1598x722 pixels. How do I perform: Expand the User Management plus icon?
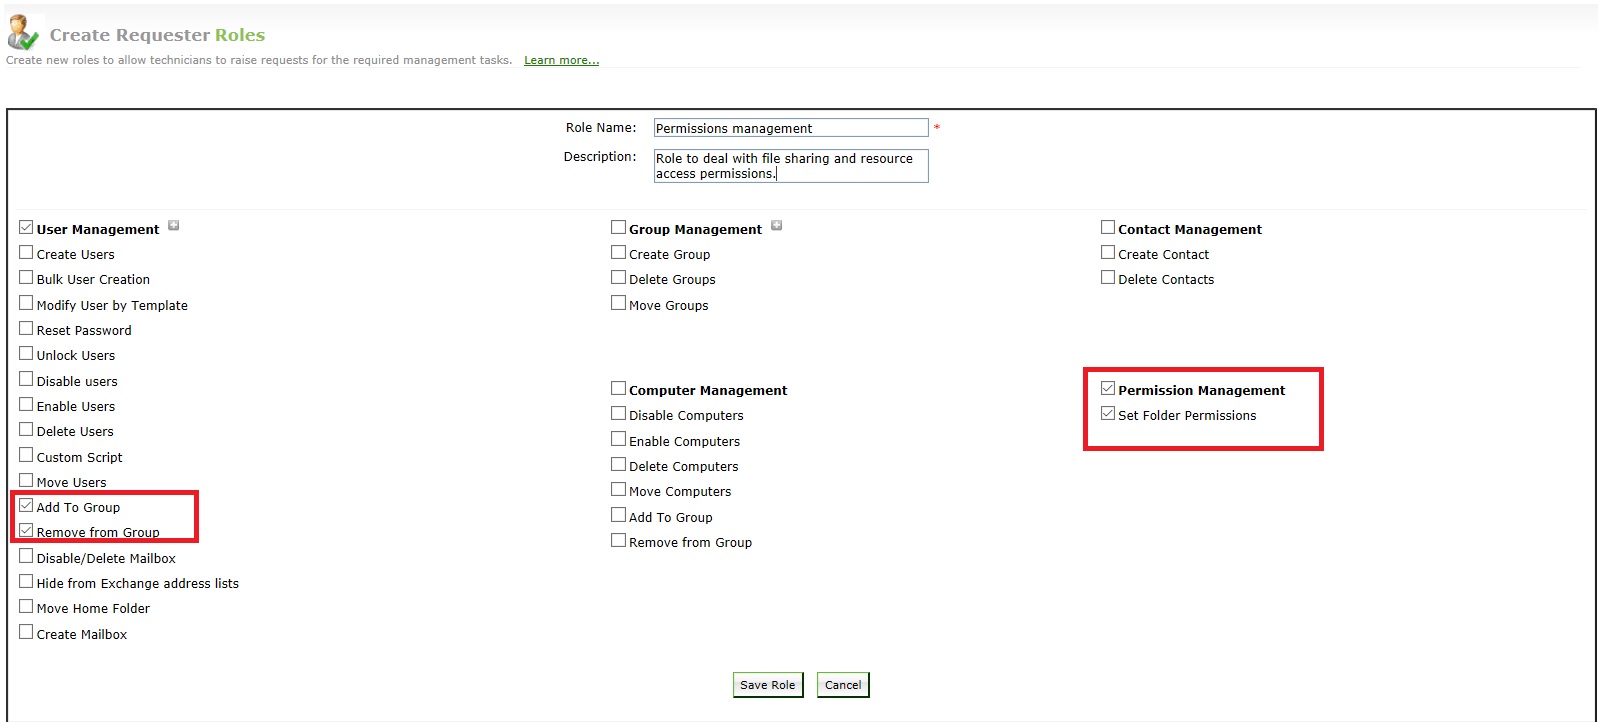(174, 226)
